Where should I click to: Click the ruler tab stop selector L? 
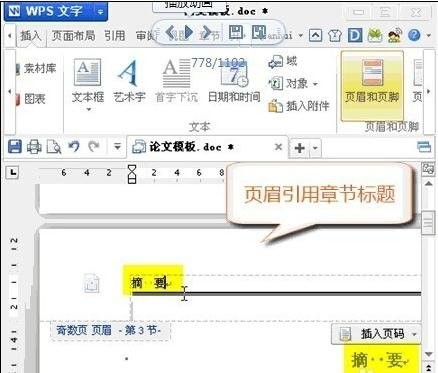[13, 173]
